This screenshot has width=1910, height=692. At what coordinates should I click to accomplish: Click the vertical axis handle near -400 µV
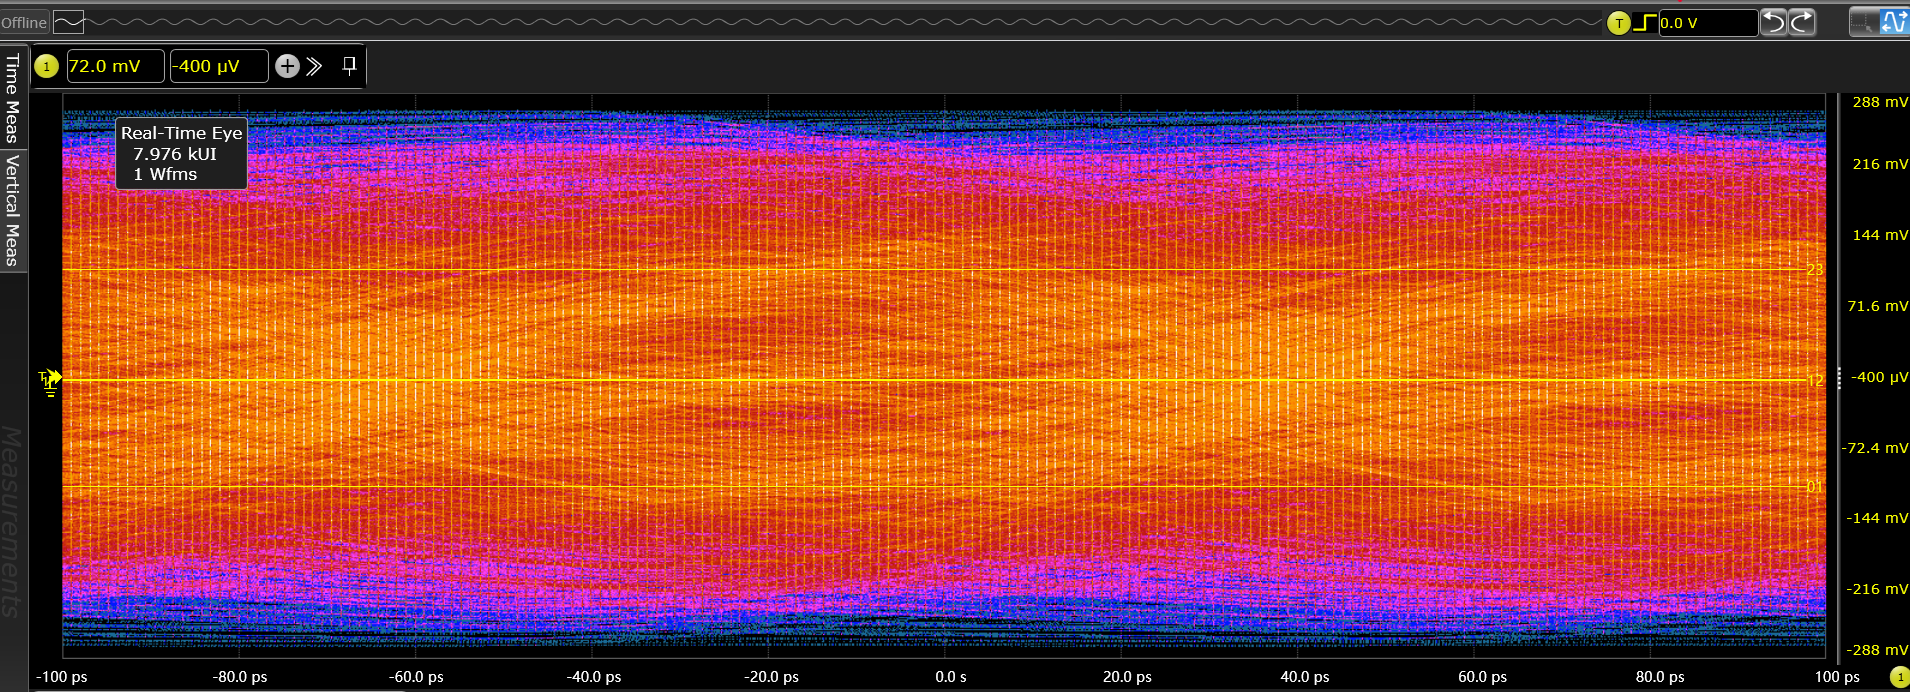click(1839, 378)
